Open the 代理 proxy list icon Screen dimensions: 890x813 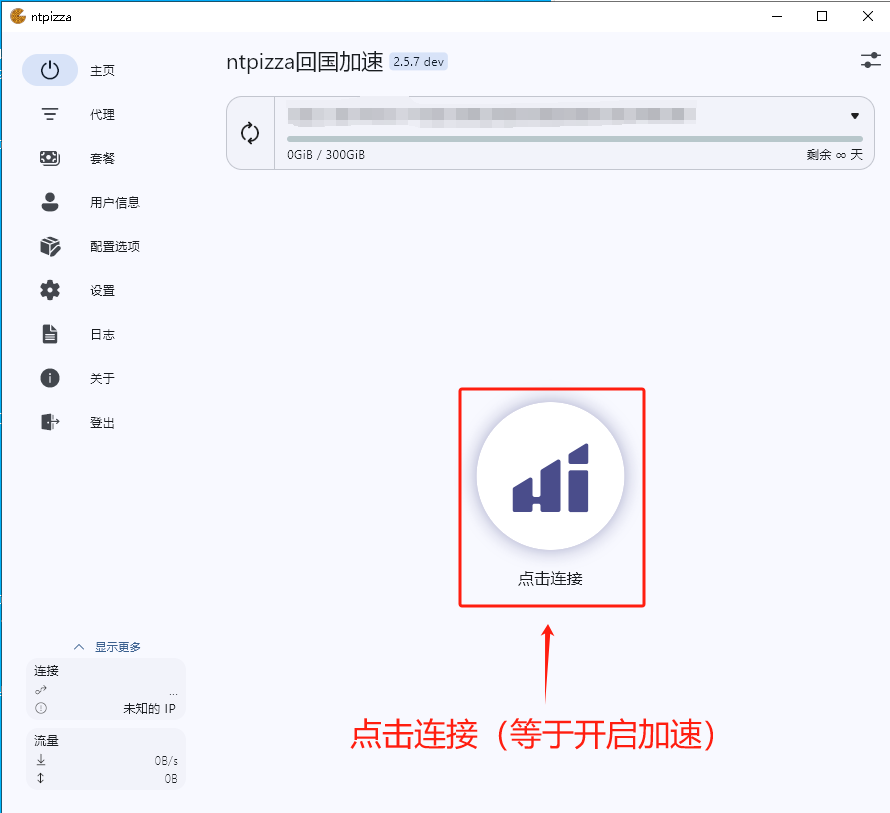coord(50,114)
